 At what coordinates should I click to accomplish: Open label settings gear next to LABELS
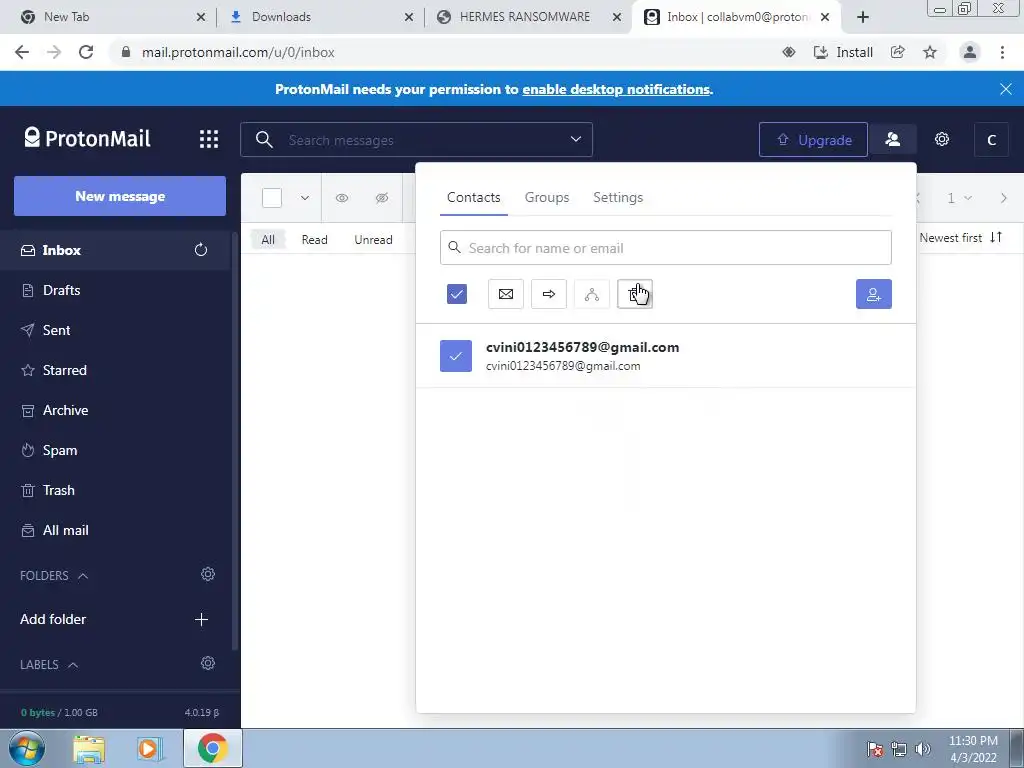[208, 663]
